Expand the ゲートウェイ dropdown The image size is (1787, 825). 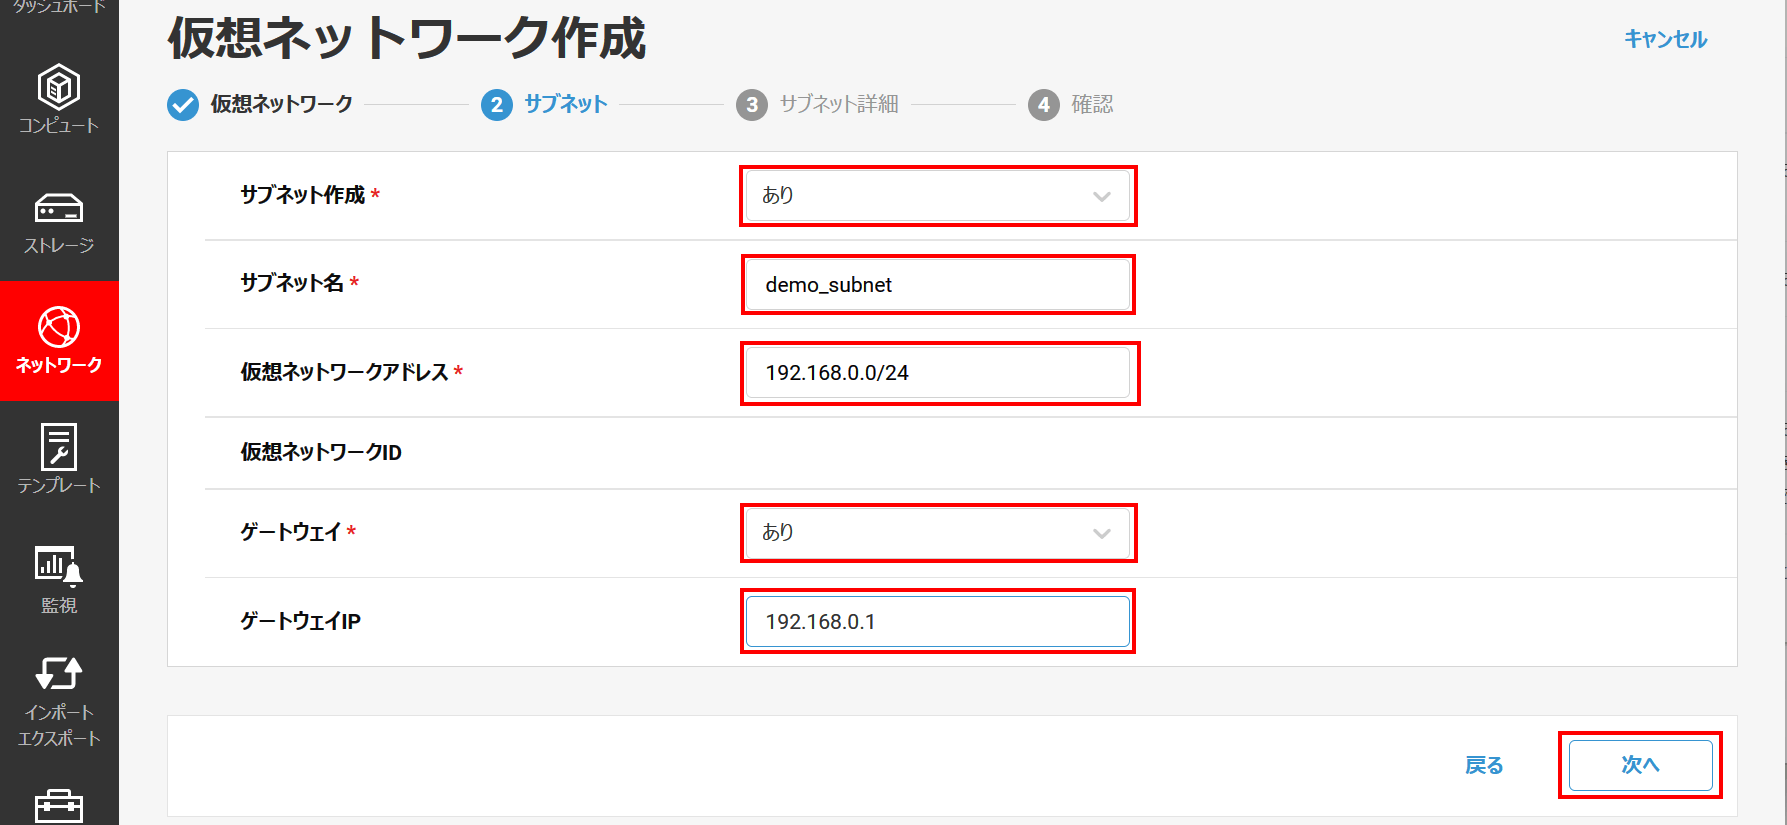pos(937,533)
